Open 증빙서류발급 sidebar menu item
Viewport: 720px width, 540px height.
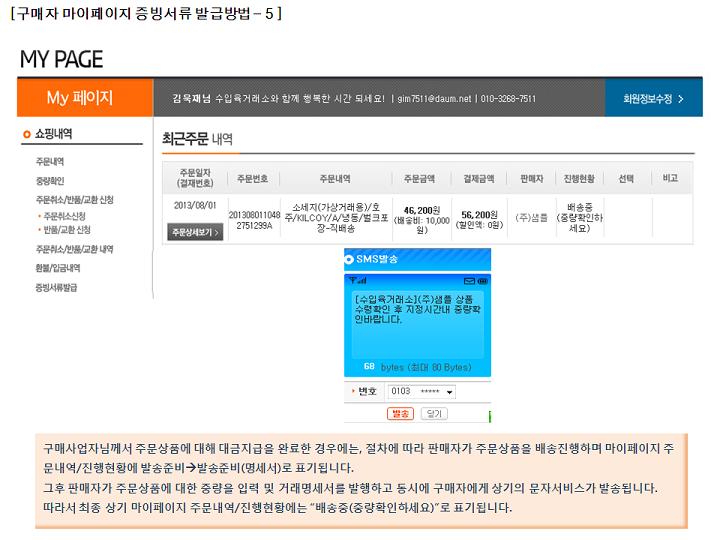click(x=56, y=287)
